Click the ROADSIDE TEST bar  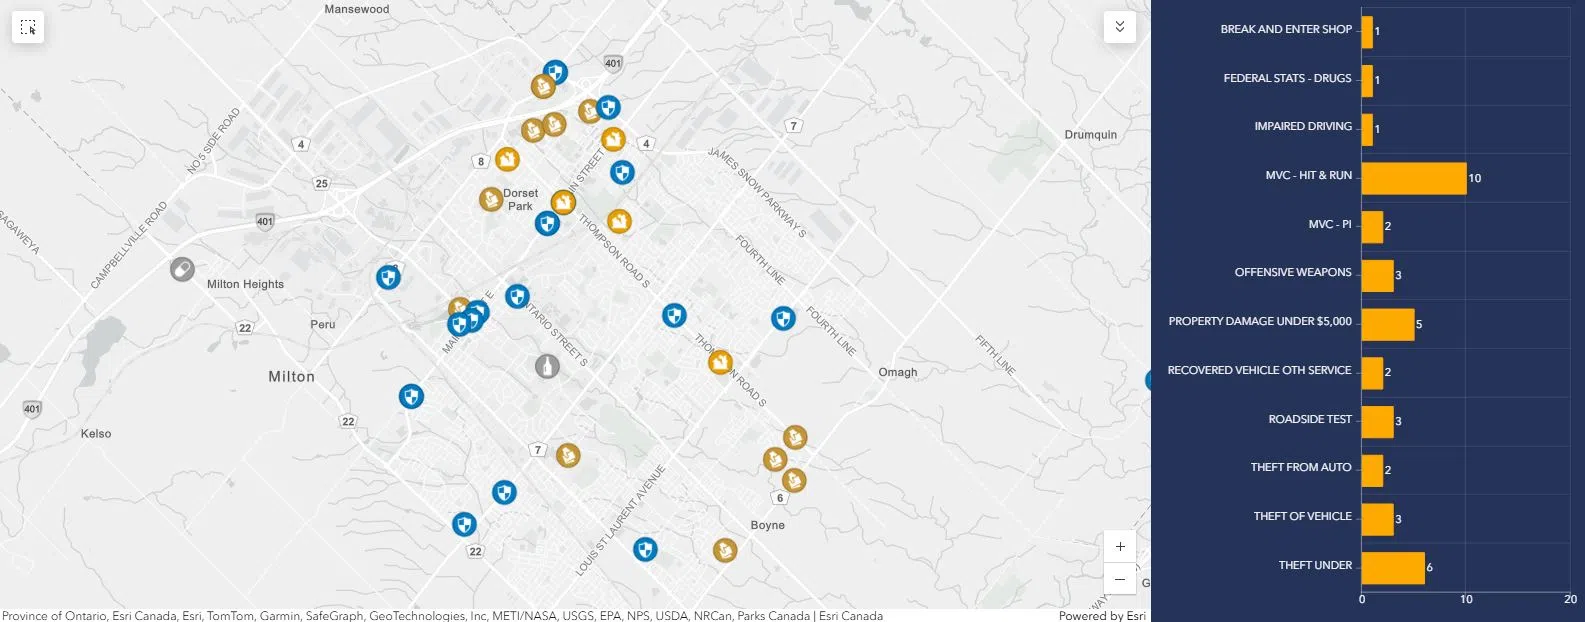pyautogui.click(x=1377, y=421)
